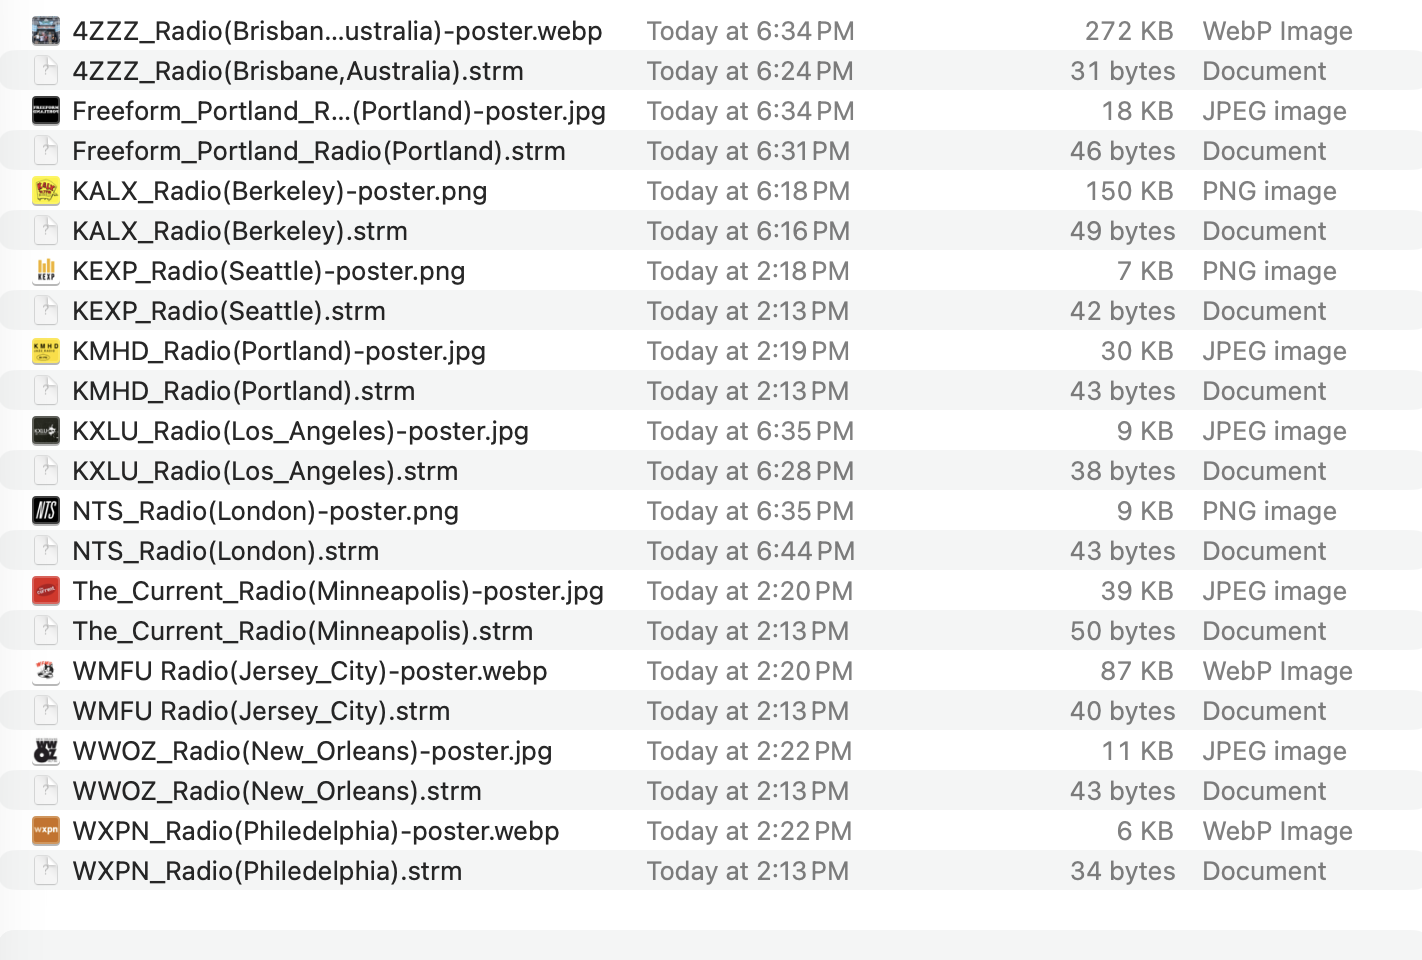1422x960 pixels.
Task: Click the 30 KB size value
Action: click(1137, 351)
